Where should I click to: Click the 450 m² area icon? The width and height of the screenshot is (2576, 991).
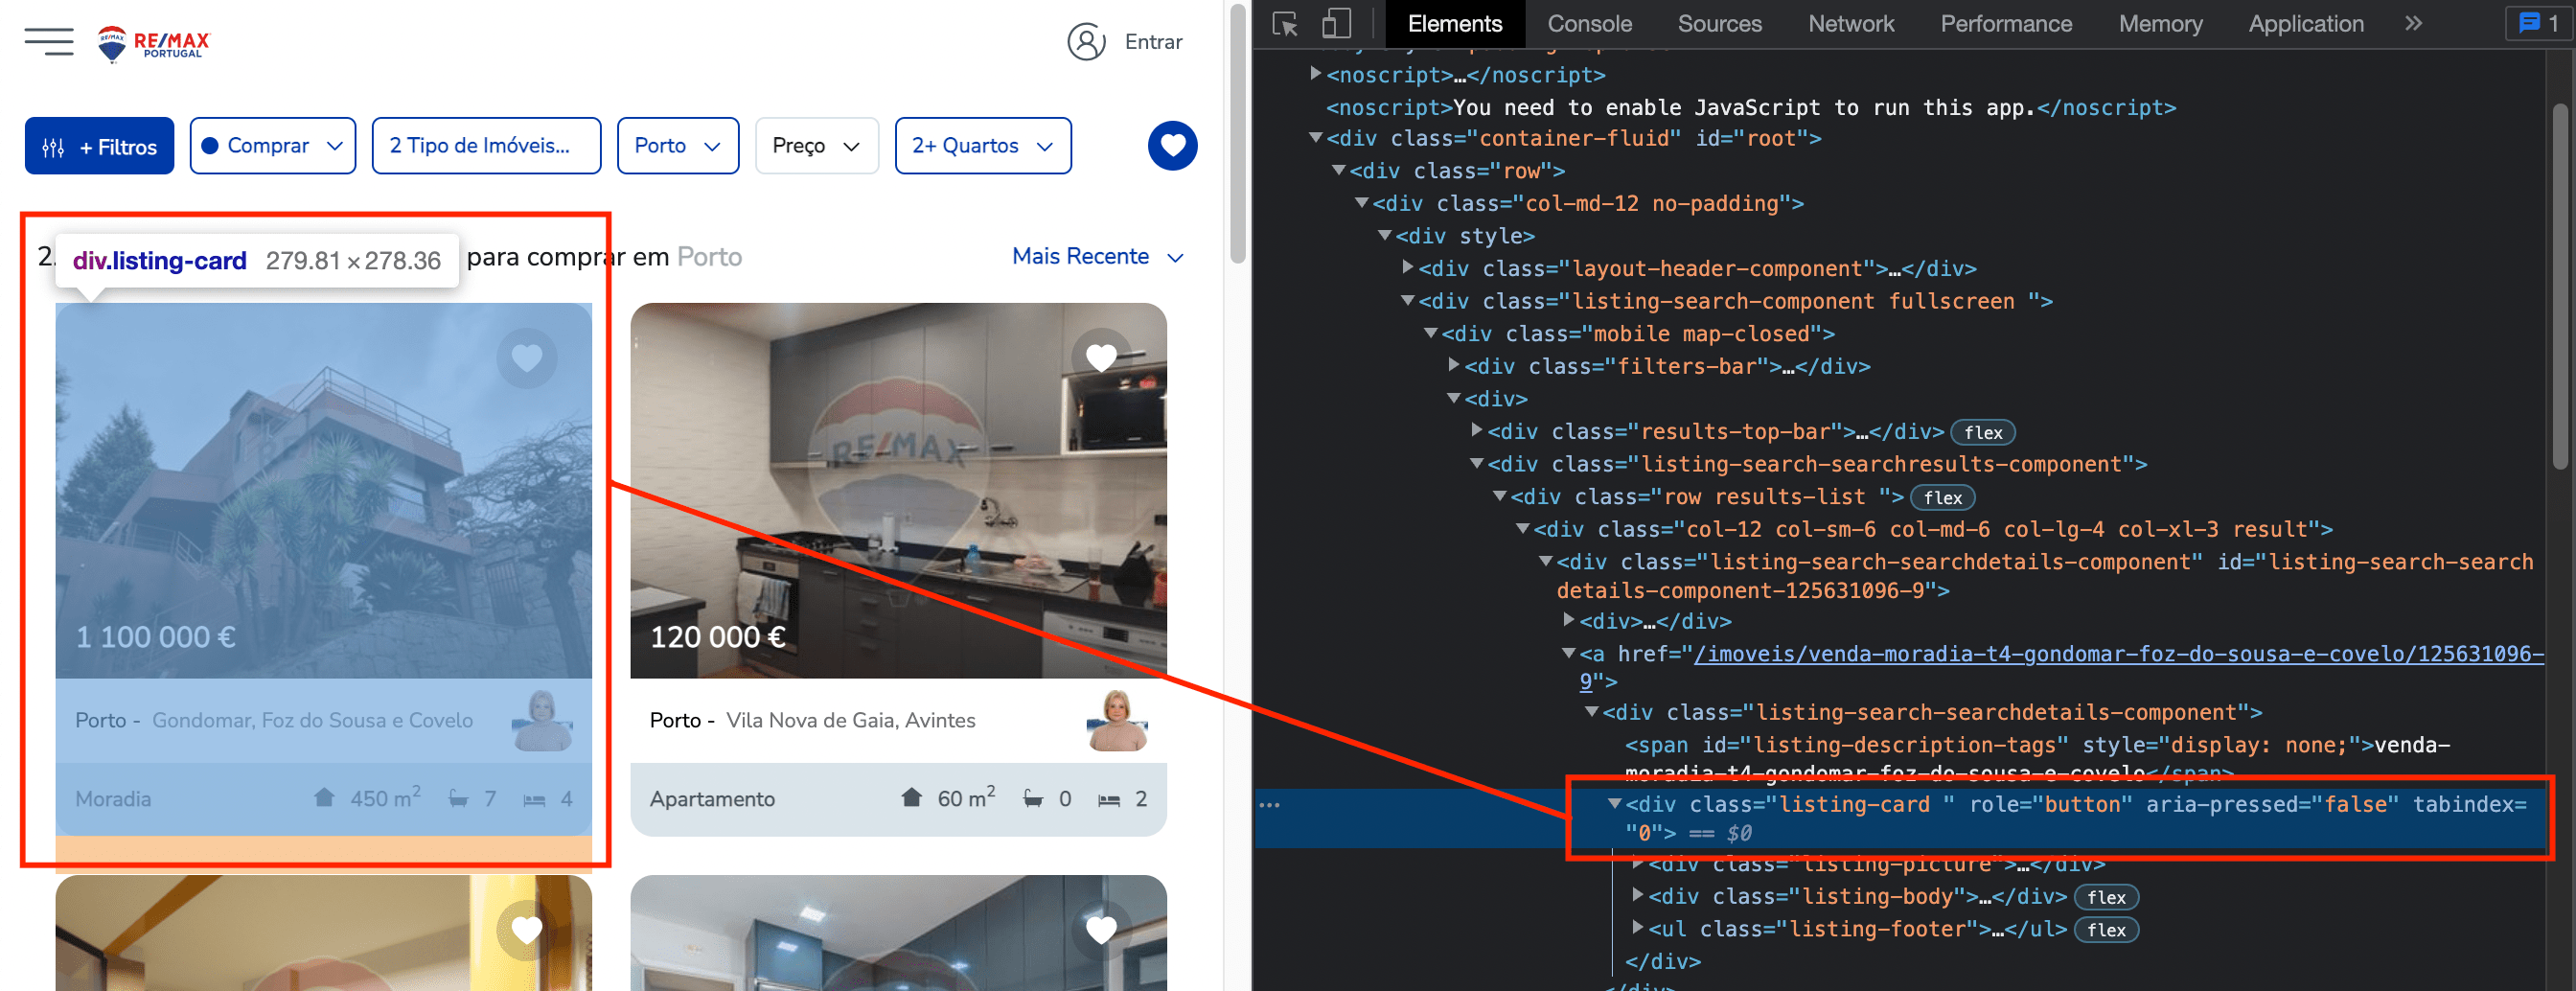[324, 798]
